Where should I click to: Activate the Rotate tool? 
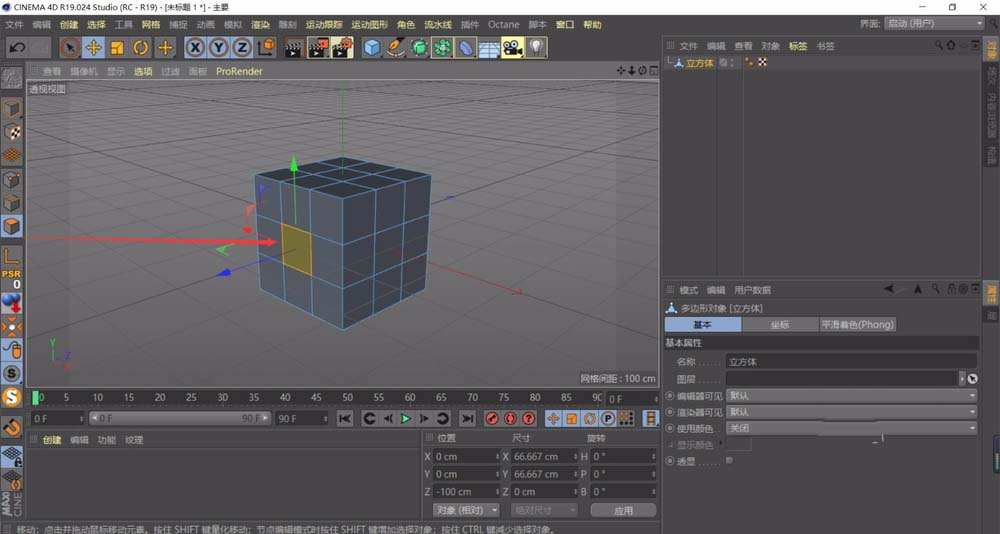(141, 48)
